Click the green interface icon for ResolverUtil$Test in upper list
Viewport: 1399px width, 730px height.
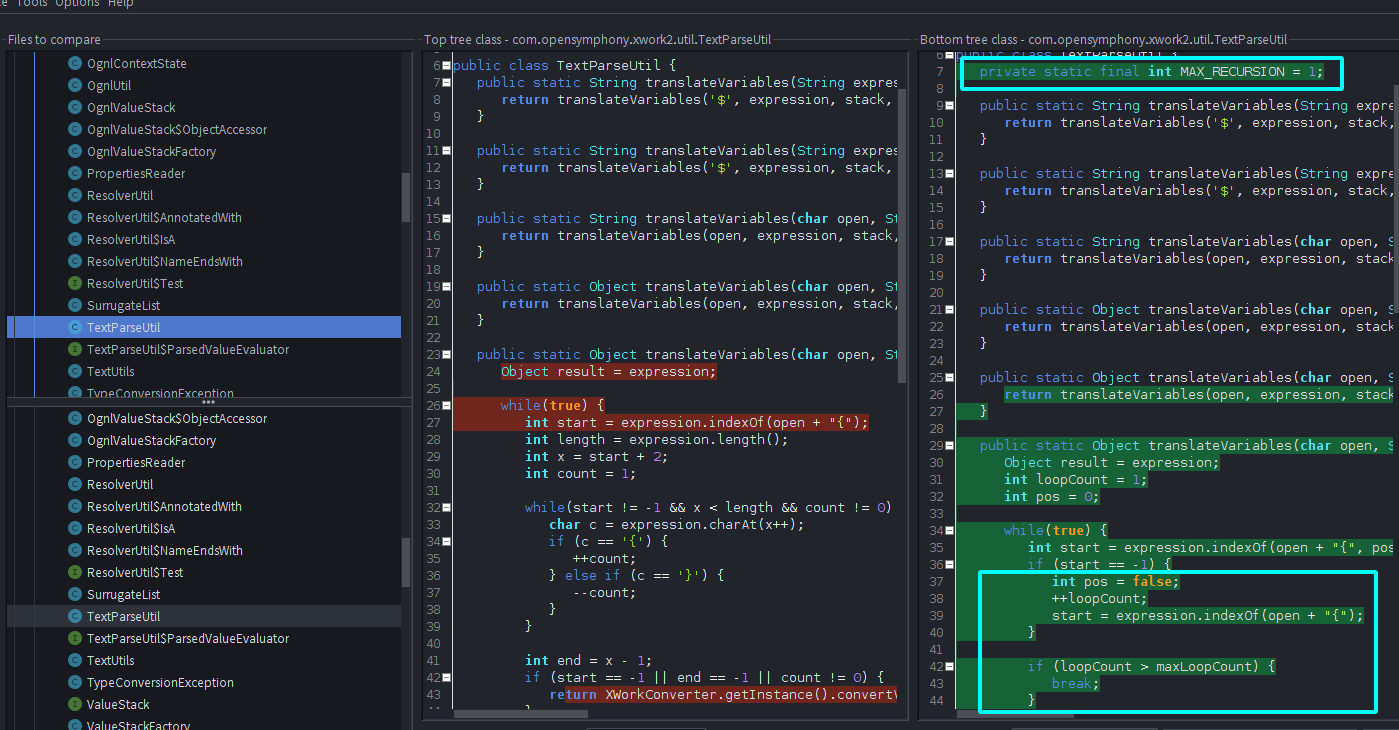[74, 284]
